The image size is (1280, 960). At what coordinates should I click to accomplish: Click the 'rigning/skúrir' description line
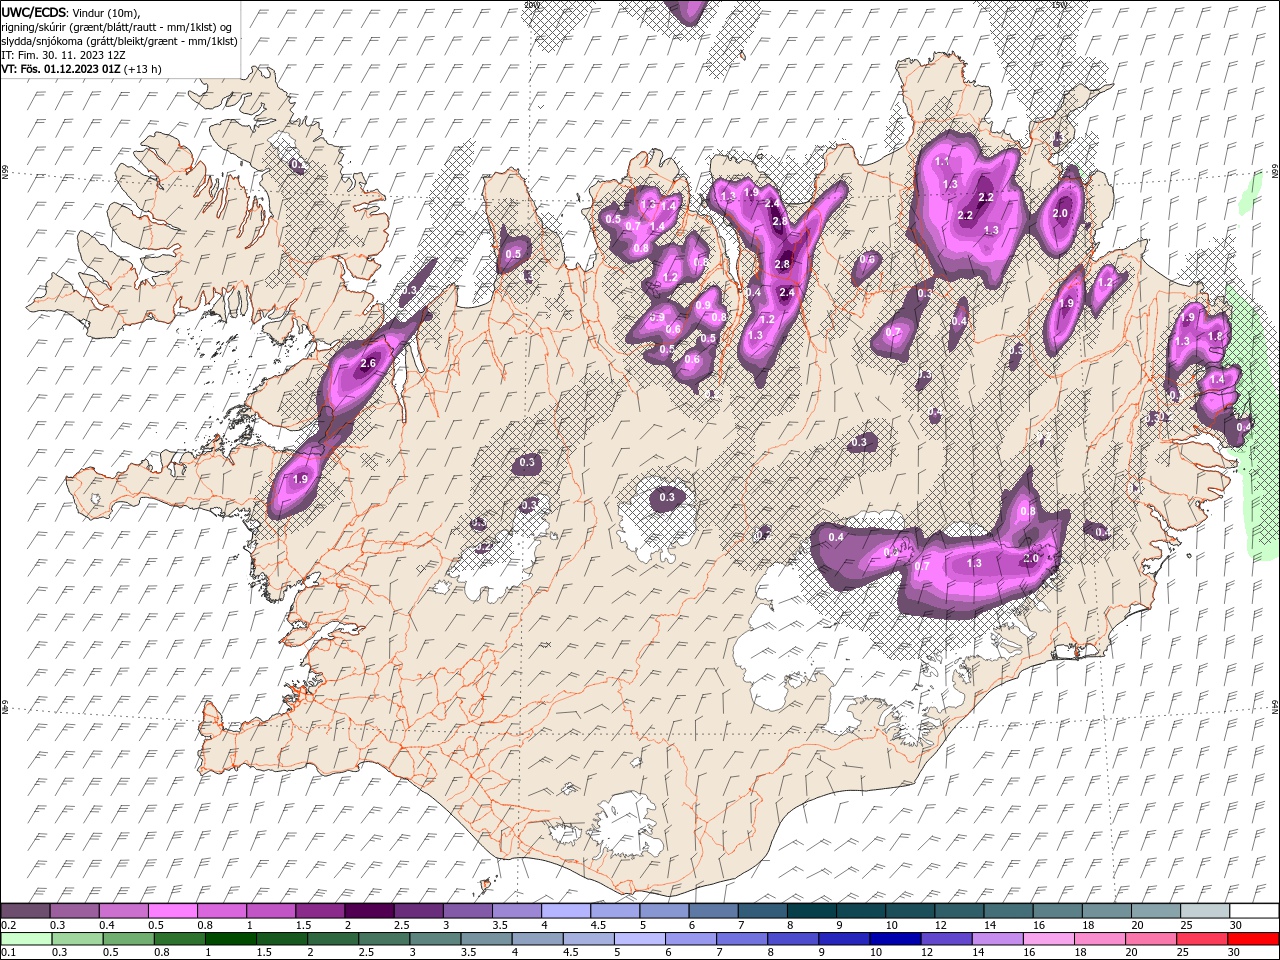[116, 27]
